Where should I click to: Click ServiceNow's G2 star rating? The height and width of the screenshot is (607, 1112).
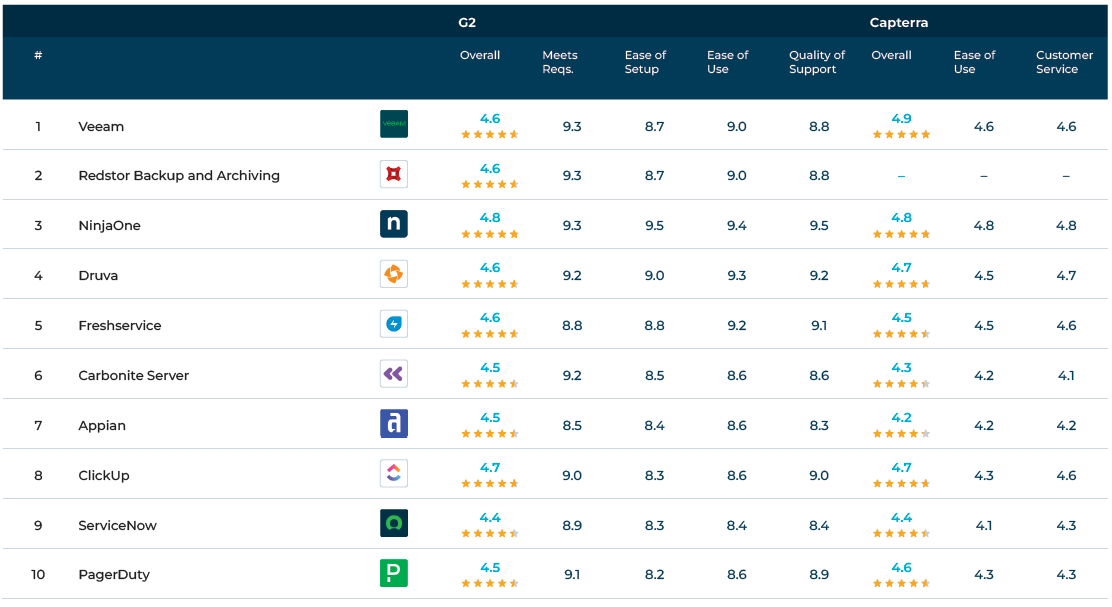click(490, 533)
